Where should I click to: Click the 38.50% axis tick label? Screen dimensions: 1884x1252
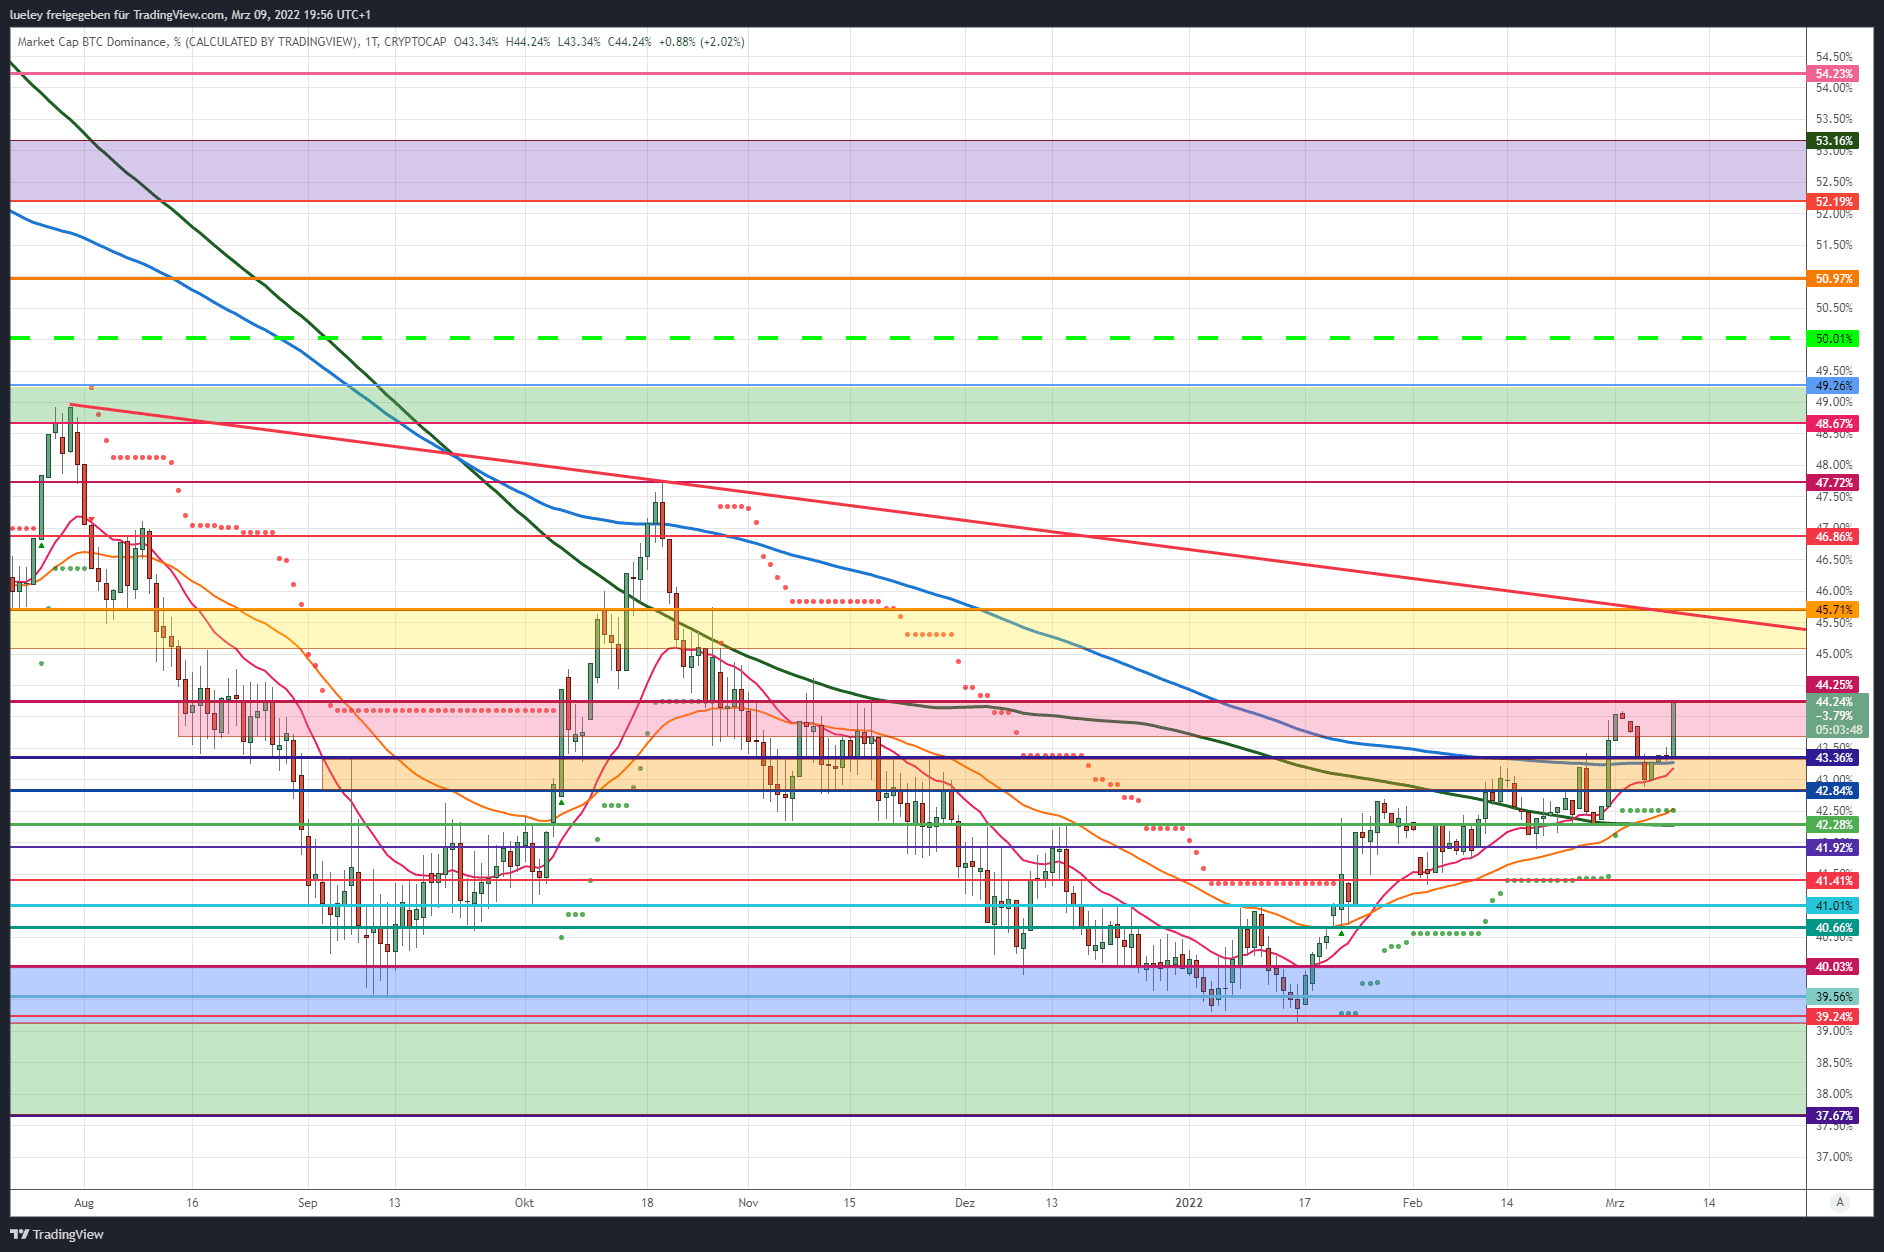pyautogui.click(x=1834, y=1063)
